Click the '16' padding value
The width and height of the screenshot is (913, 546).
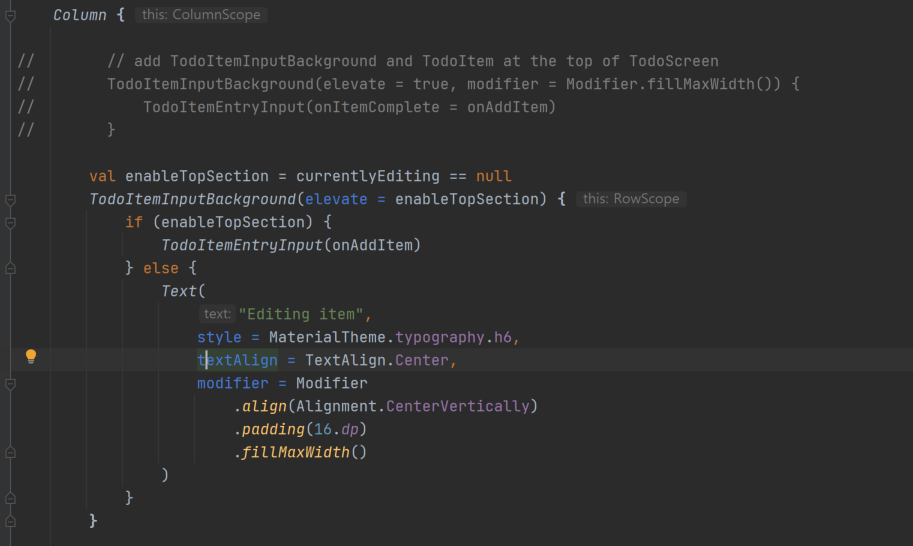tap(323, 429)
